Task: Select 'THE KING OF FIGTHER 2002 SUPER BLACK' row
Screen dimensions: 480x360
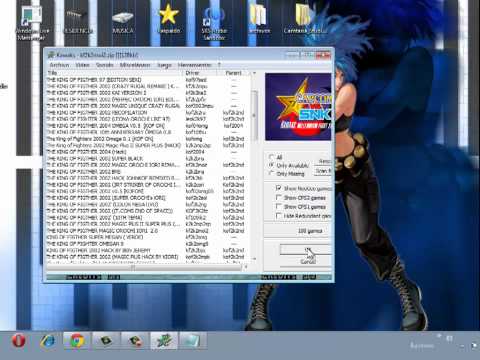Action: pos(147,158)
